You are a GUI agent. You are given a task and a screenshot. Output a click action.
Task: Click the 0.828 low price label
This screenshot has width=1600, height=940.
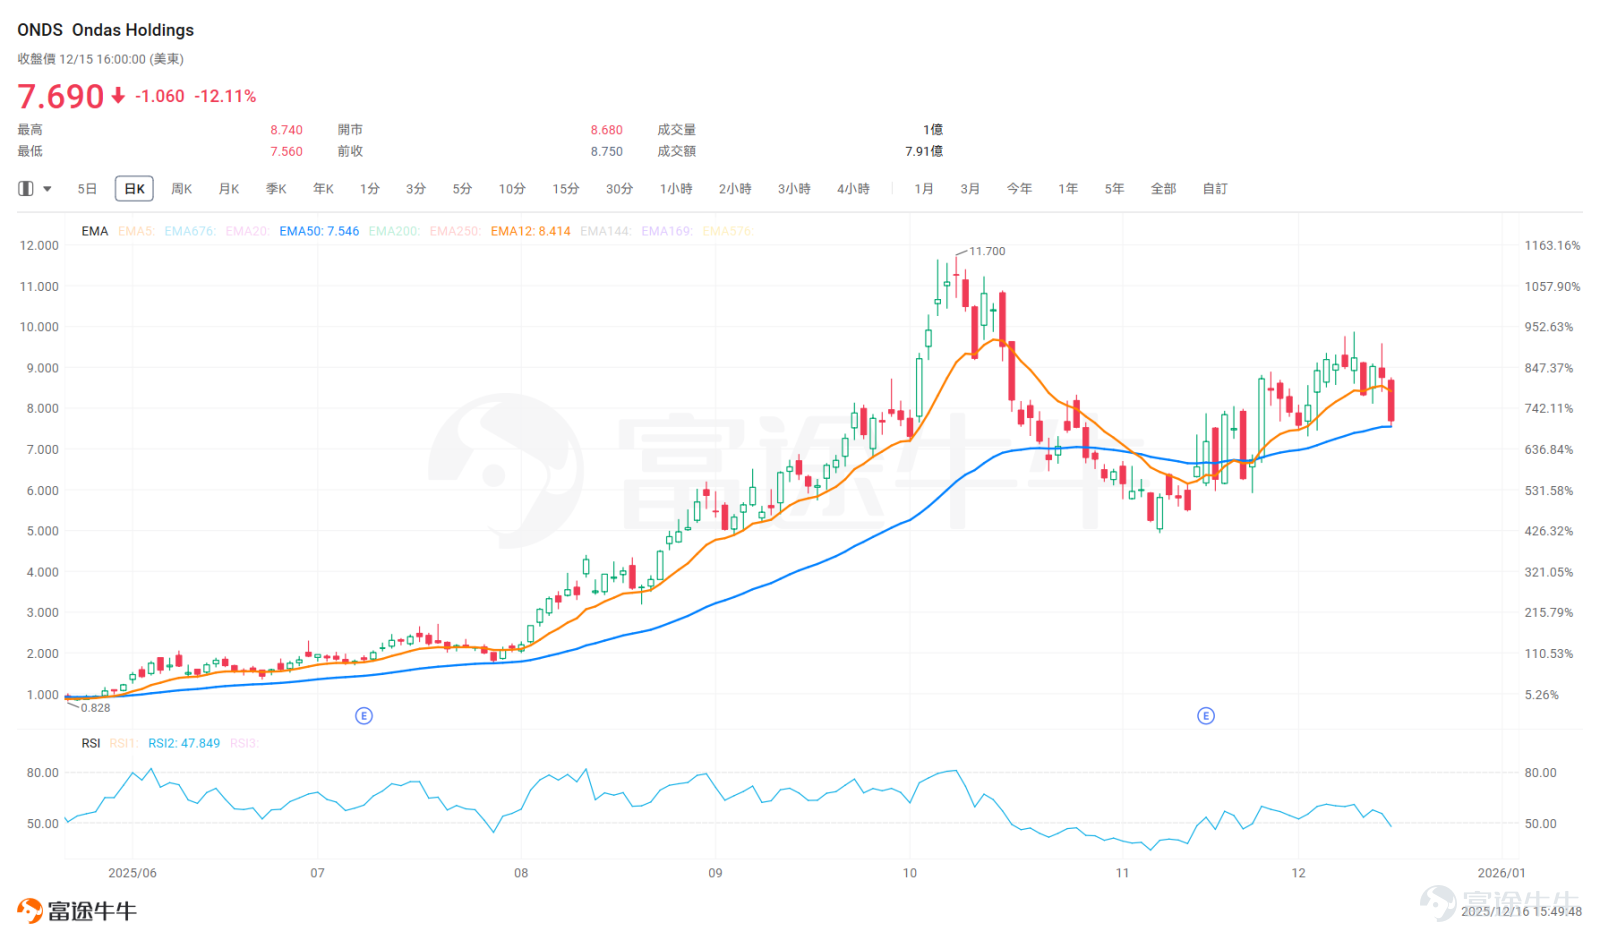point(96,708)
